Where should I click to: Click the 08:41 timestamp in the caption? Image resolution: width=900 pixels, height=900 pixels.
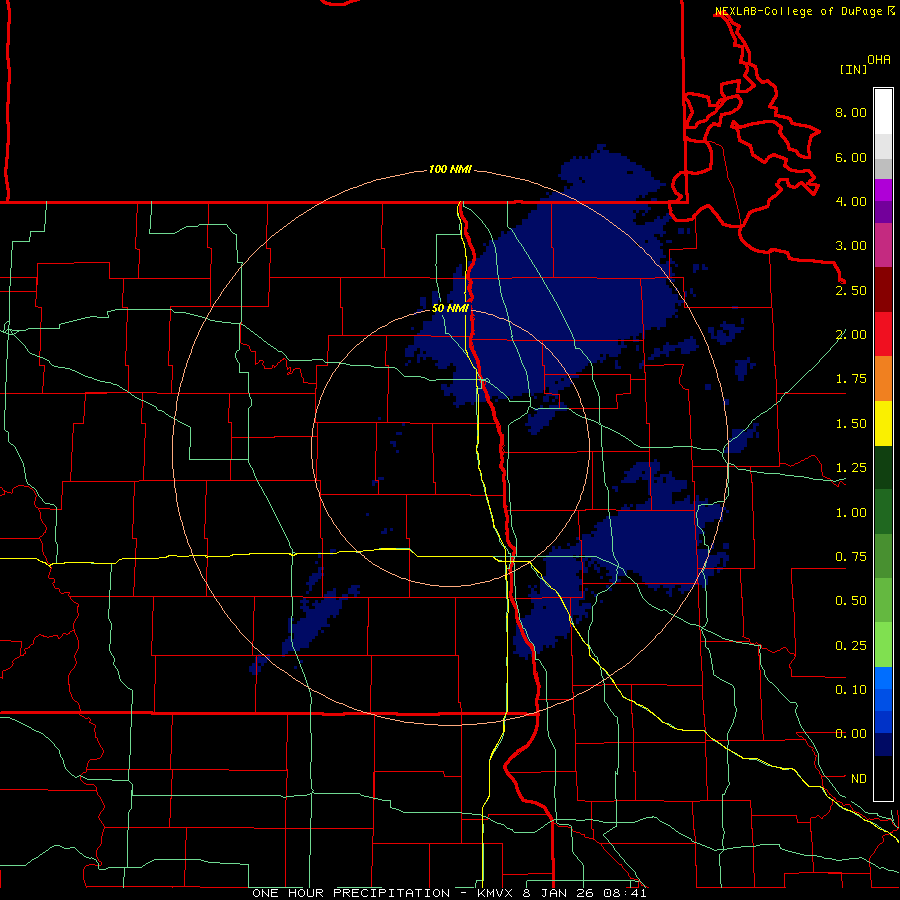click(x=625, y=893)
